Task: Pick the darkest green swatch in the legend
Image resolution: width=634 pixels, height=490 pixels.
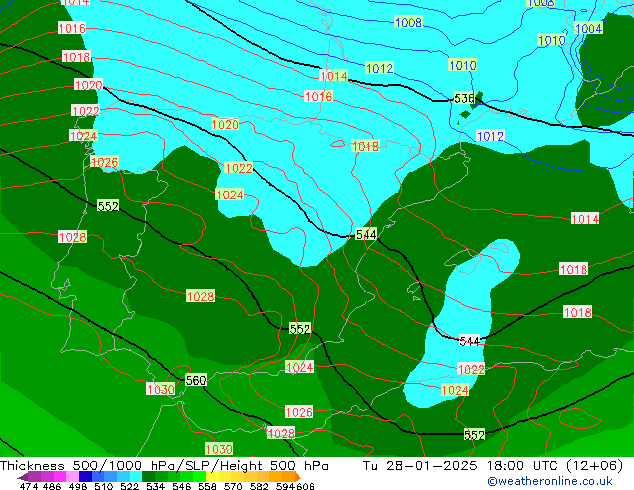Action: pos(148,477)
